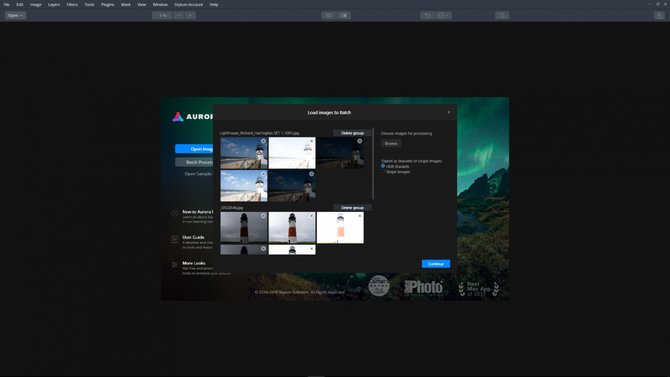This screenshot has width=670, height=377.
Task: Remove the overexposed white Lighthouse group thumbnail via X
Action: click(311, 141)
